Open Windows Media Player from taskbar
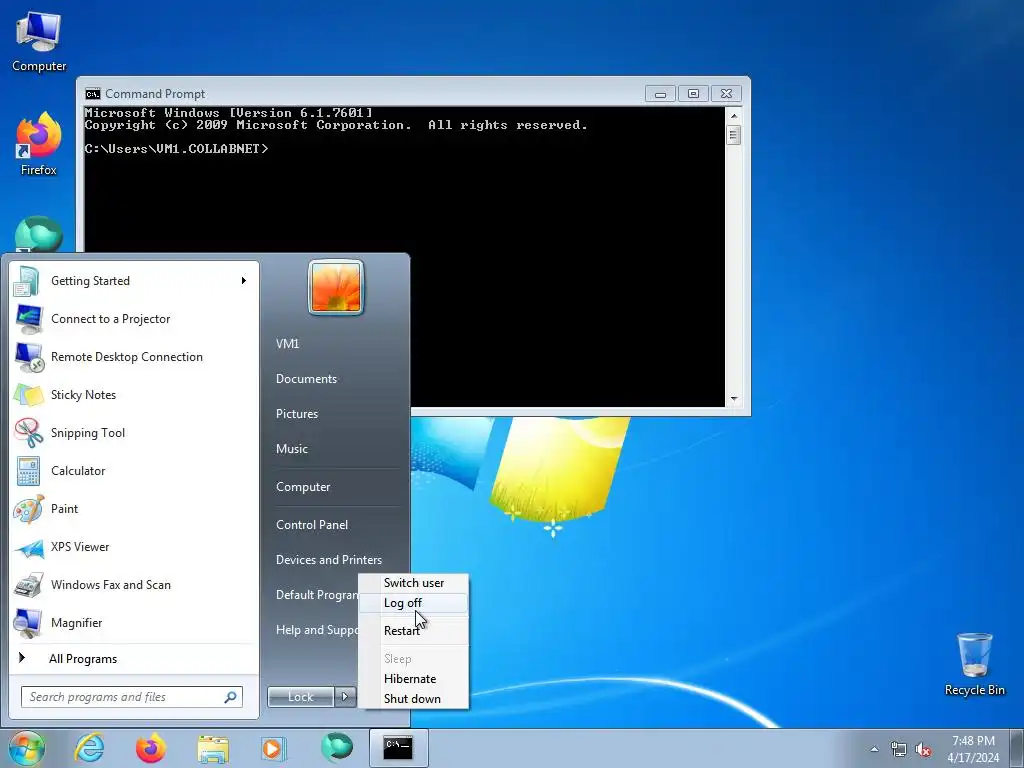Image resolution: width=1024 pixels, height=768 pixels. coord(274,748)
